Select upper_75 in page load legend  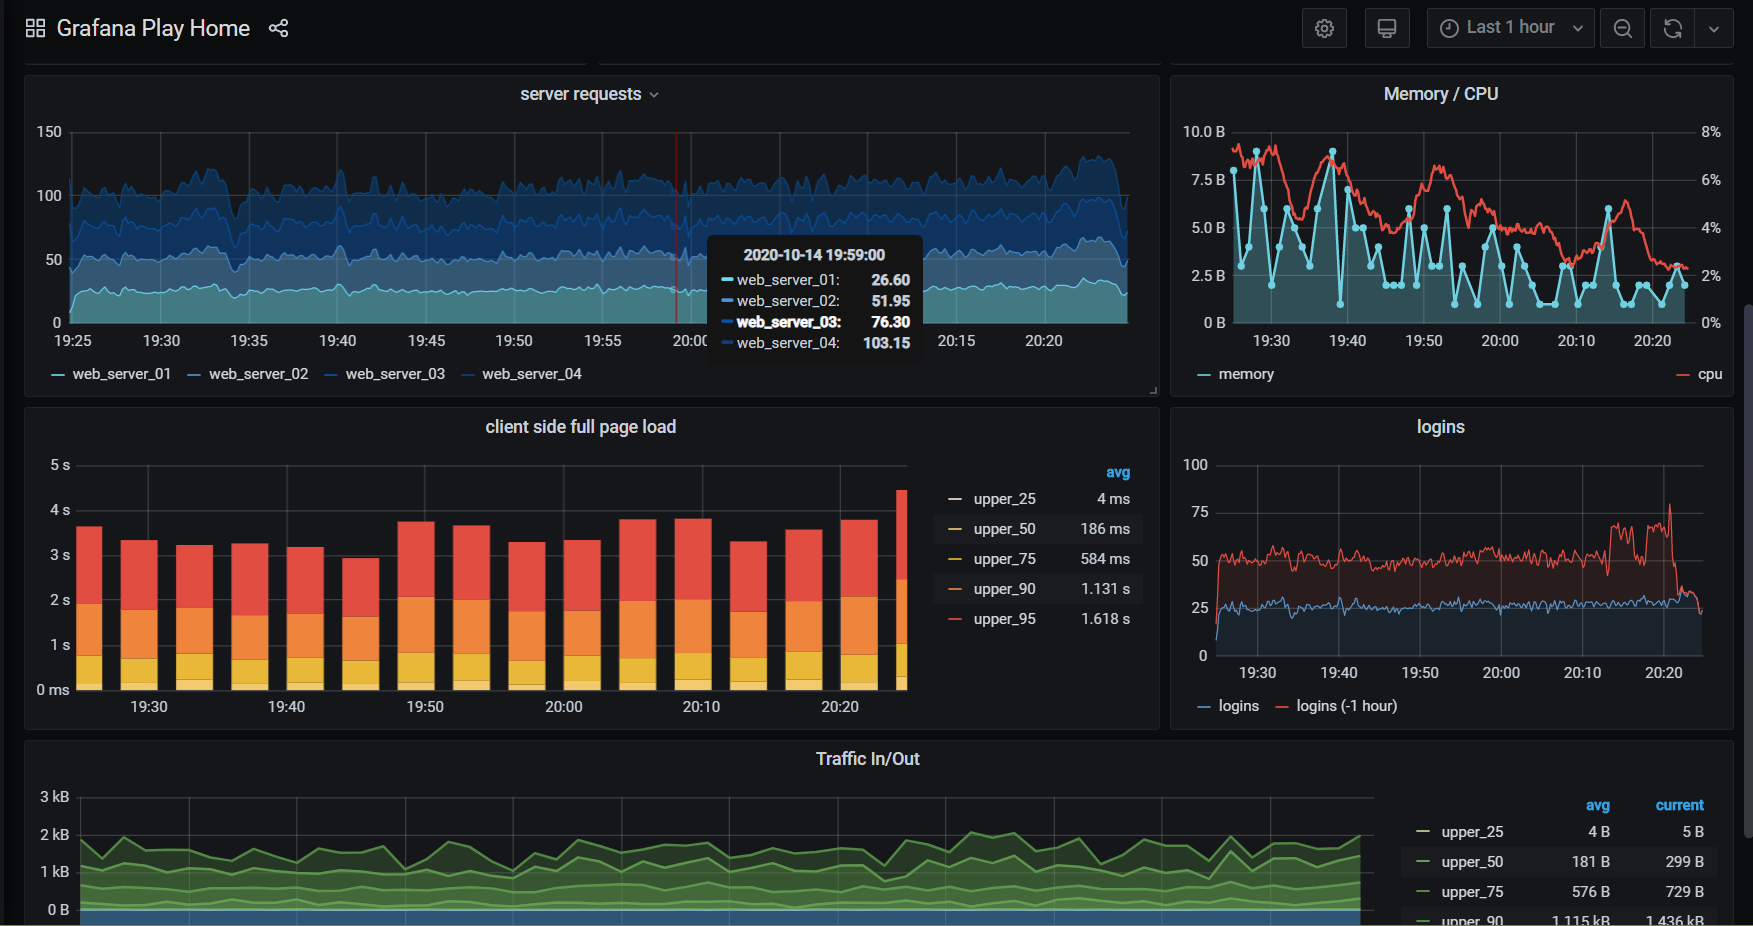[x=1005, y=559]
